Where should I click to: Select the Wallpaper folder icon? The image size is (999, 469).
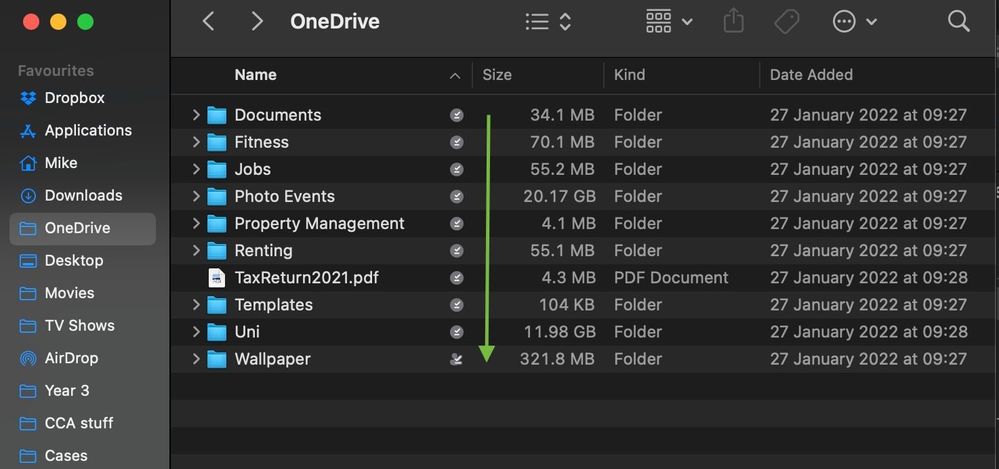[x=217, y=359]
